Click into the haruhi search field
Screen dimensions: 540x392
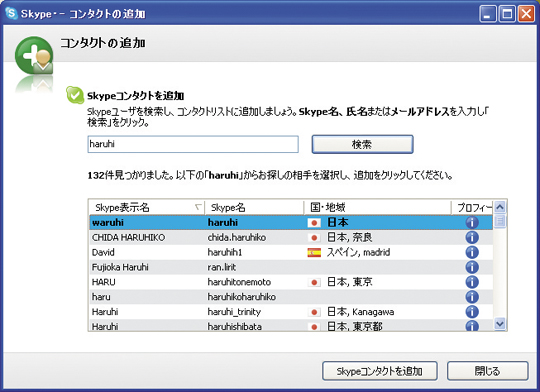click(193, 144)
